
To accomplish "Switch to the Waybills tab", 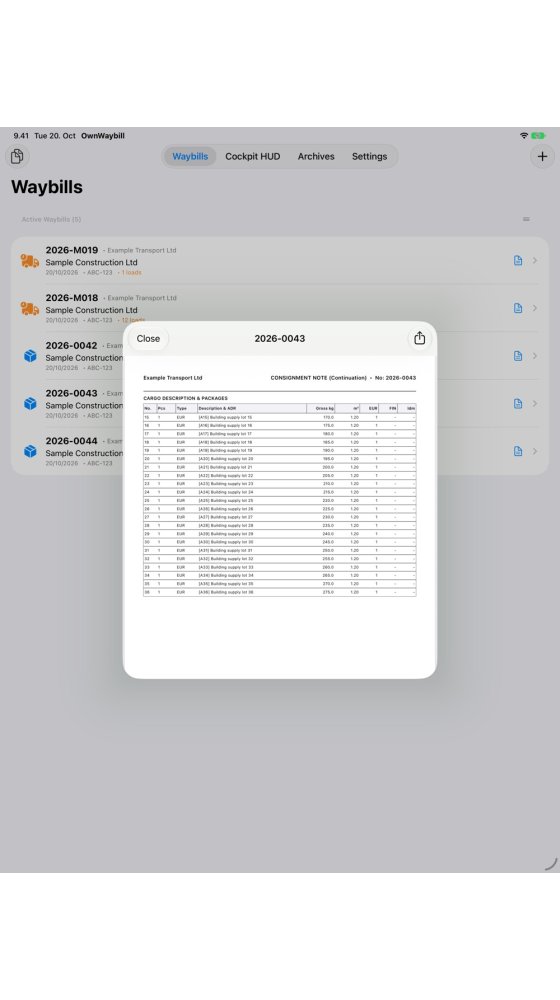I will 190,156.
